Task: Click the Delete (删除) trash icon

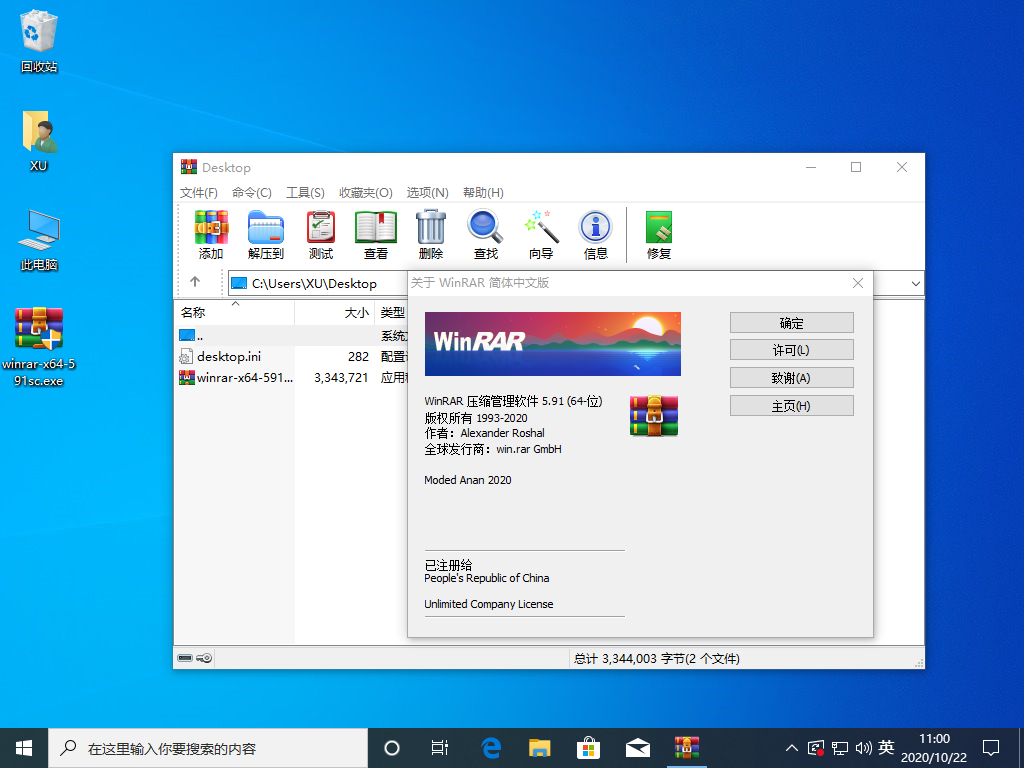Action: [431, 235]
